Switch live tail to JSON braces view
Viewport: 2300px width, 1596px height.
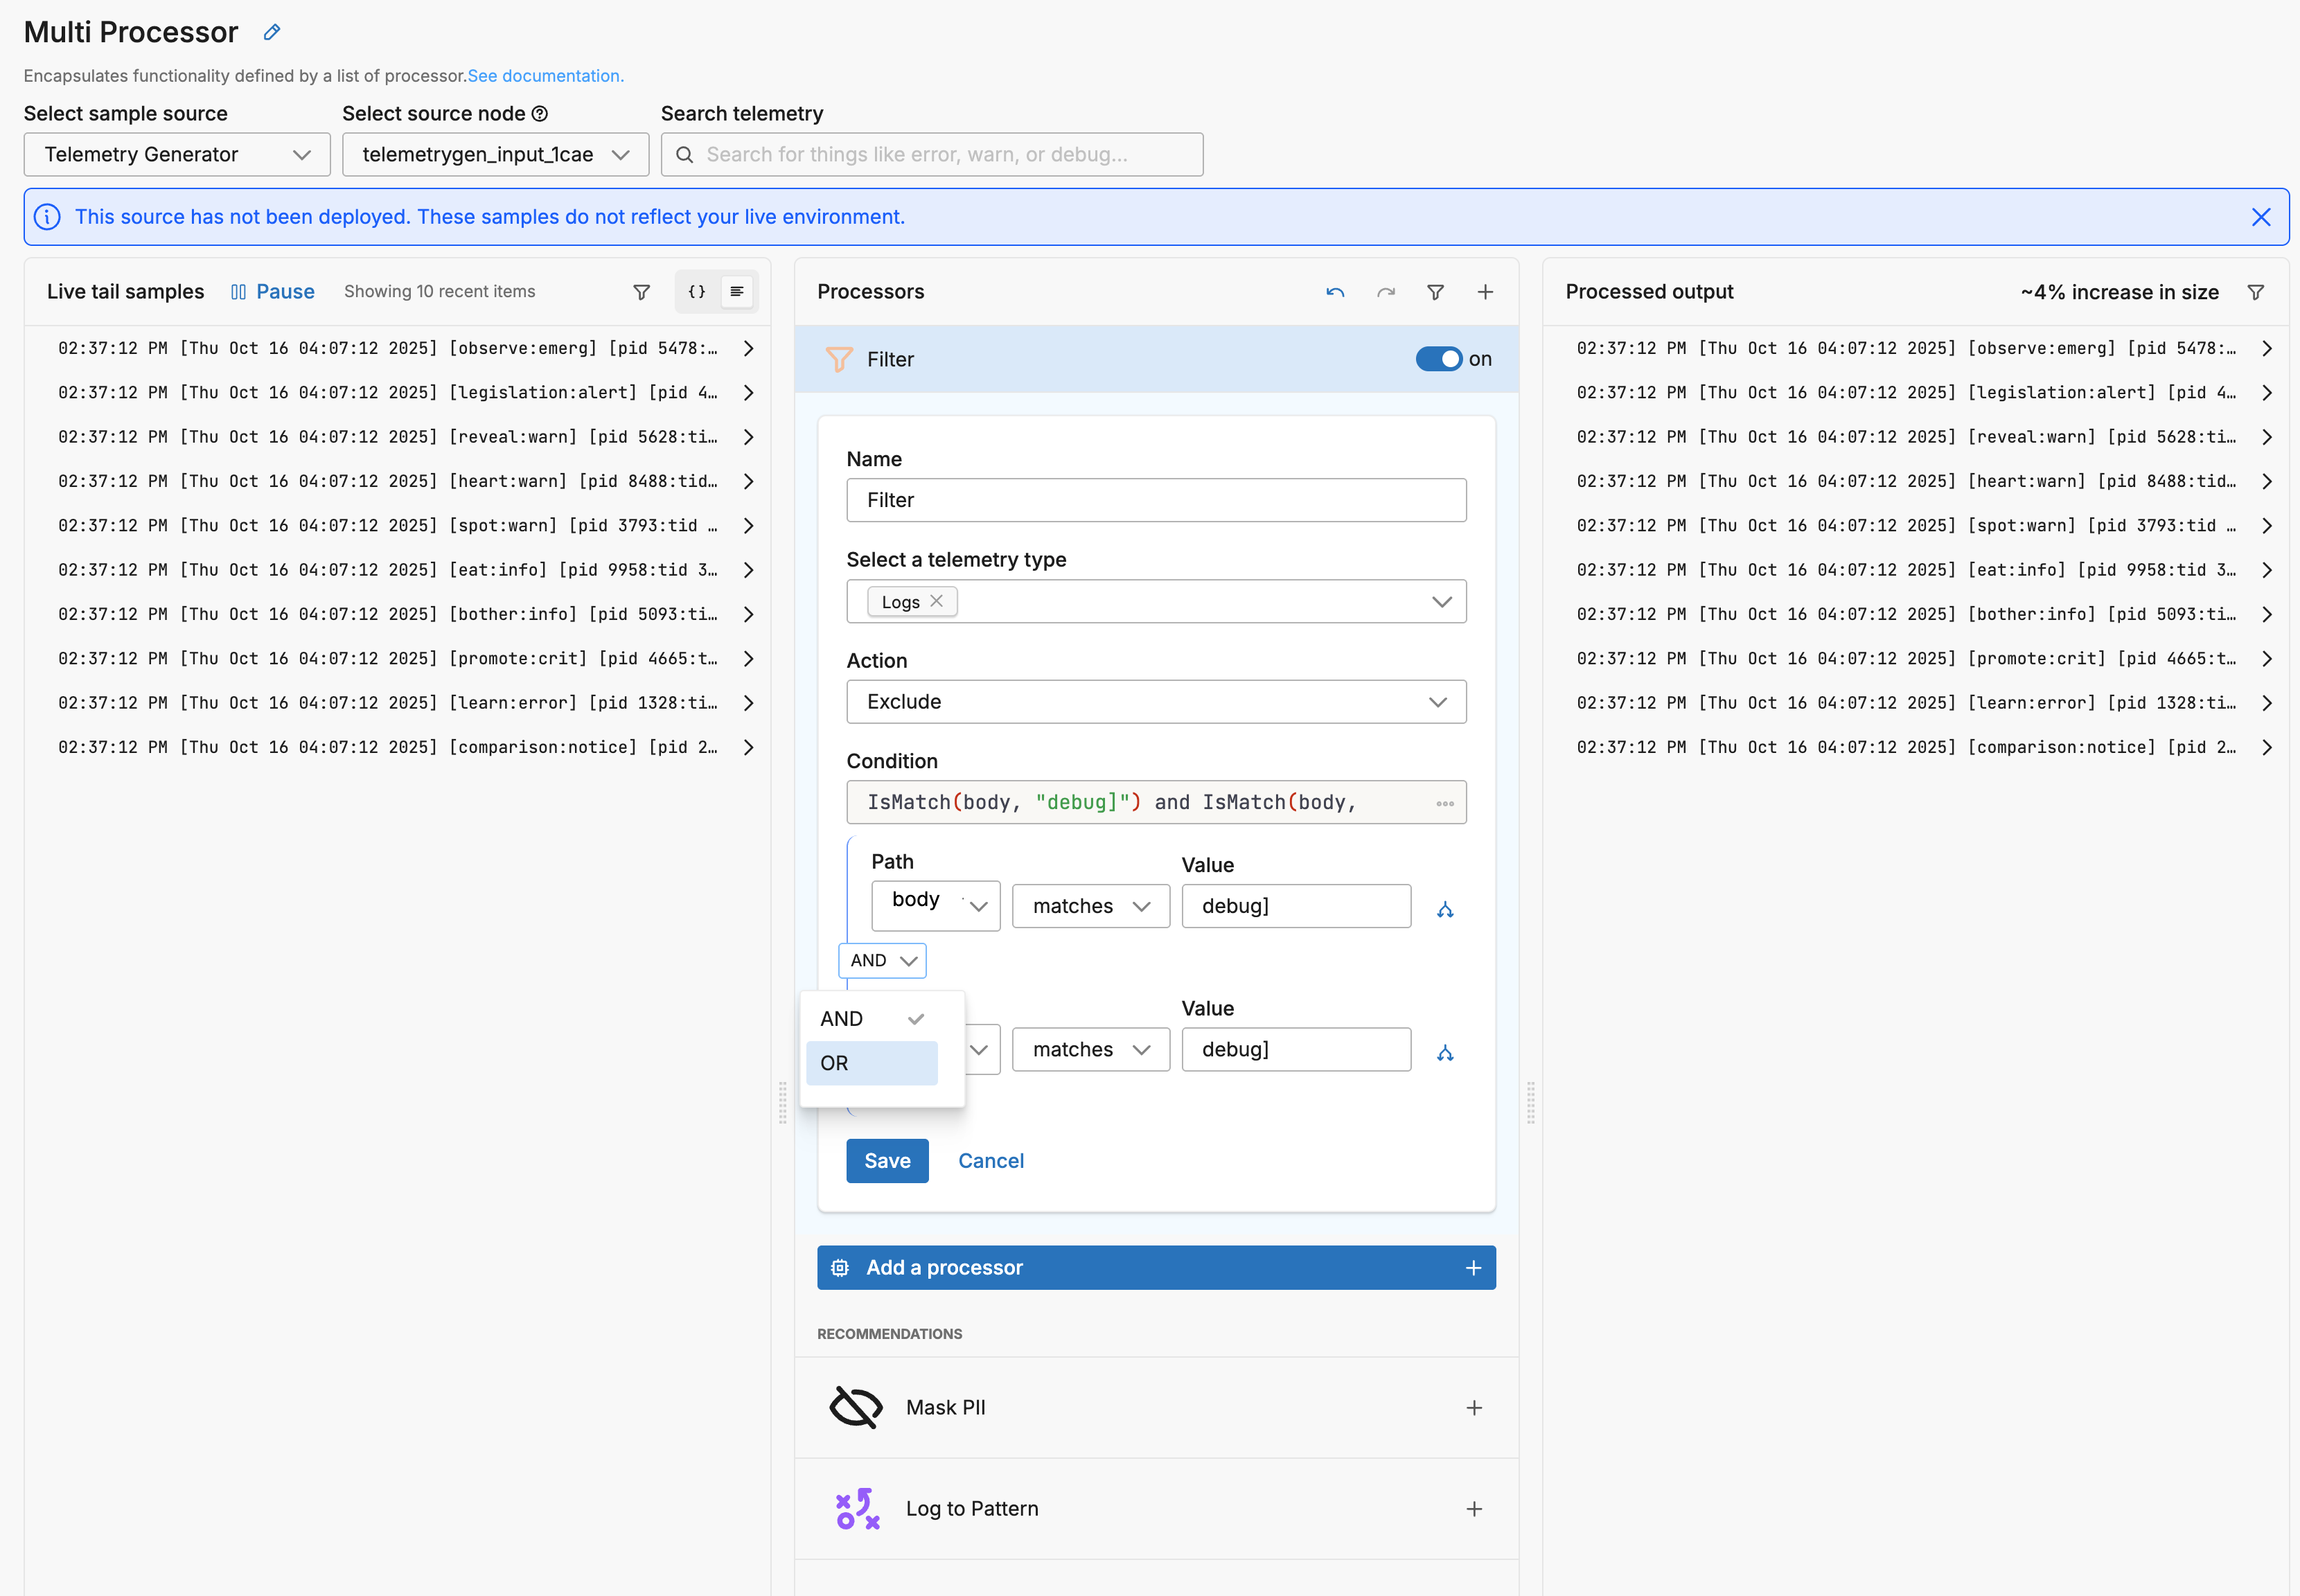point(697,292)
